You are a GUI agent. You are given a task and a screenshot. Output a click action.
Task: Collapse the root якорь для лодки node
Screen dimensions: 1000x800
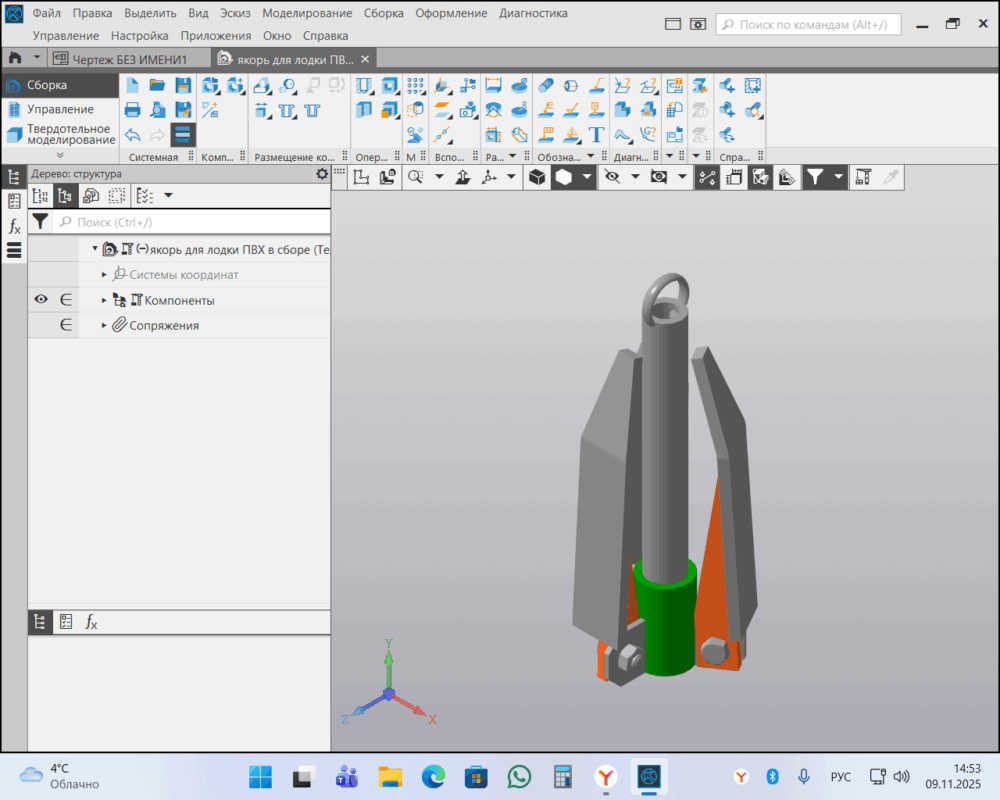click(95, 249)
